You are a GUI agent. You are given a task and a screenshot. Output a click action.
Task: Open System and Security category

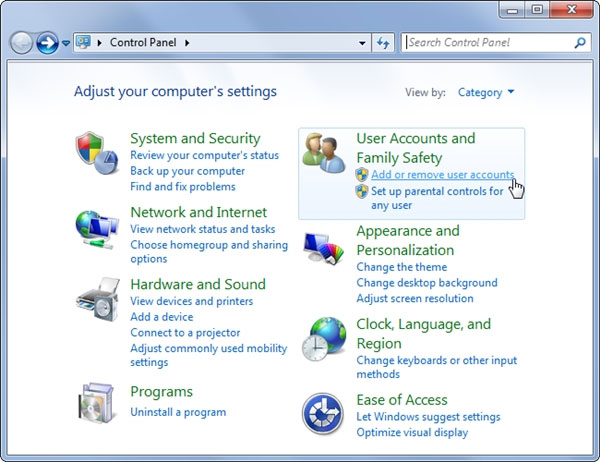click(195, 138)
